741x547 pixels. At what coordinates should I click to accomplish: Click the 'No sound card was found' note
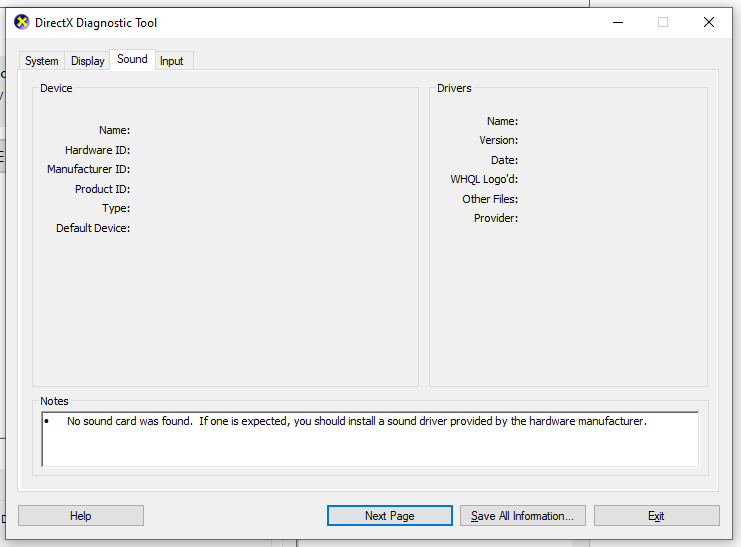[x=357, y=421]
